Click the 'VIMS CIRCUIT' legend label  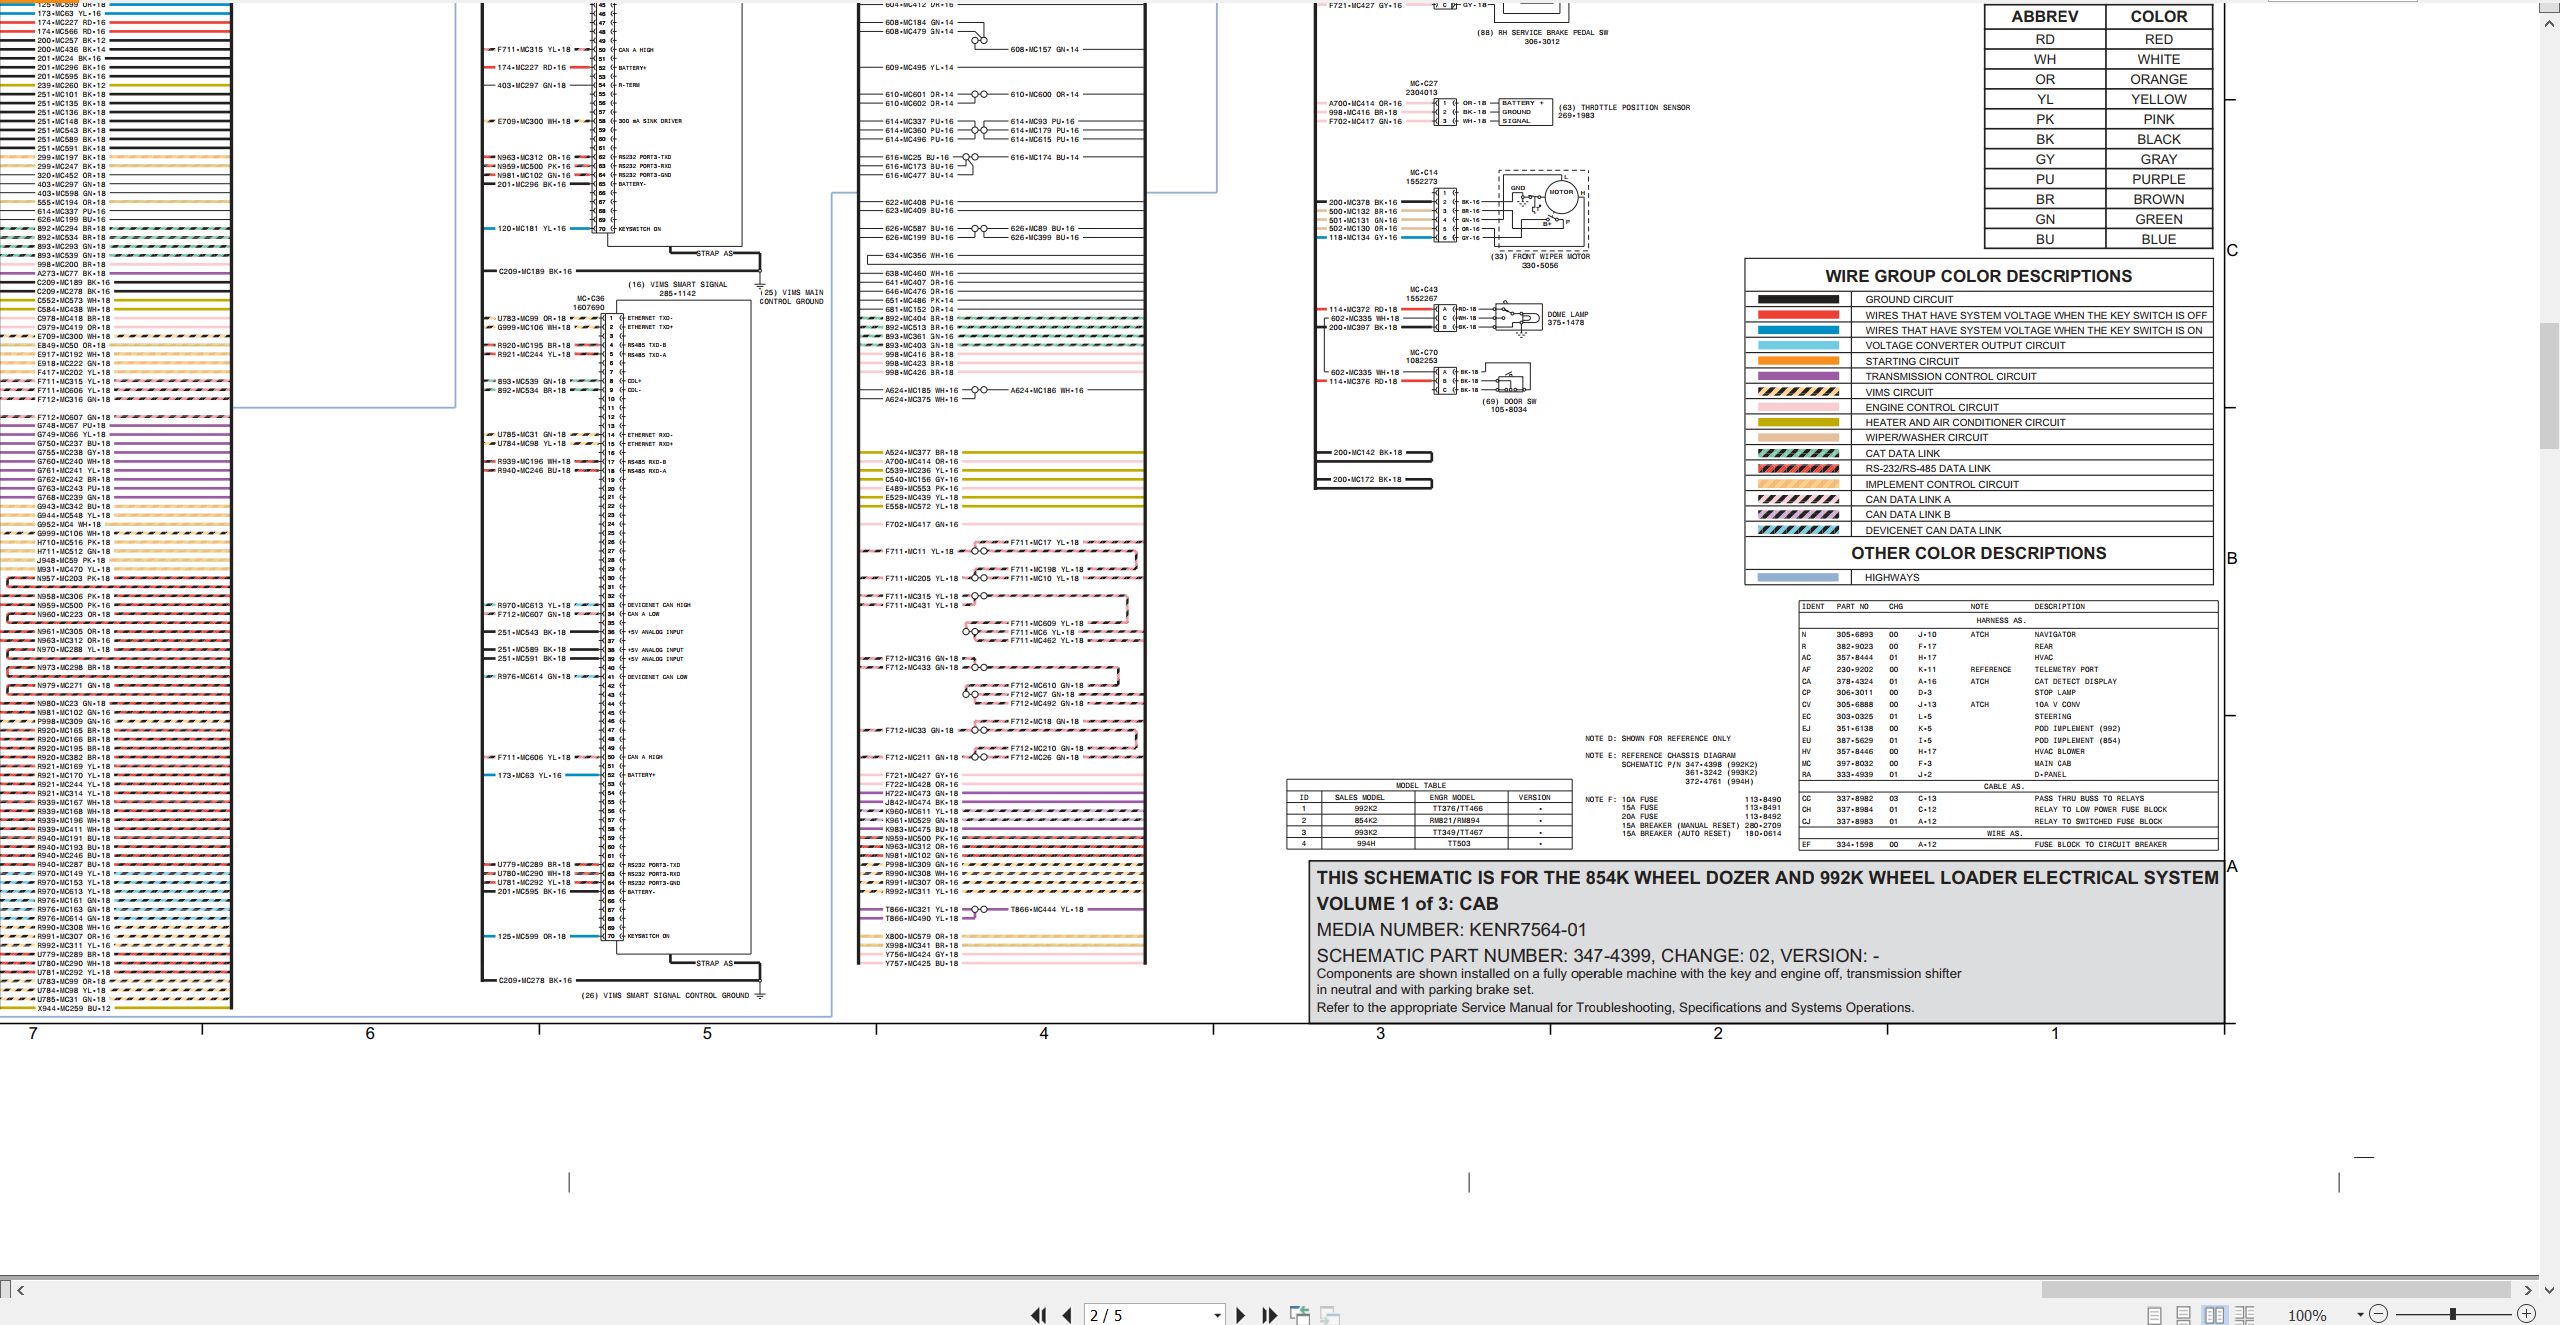[x=1899, y=392]
